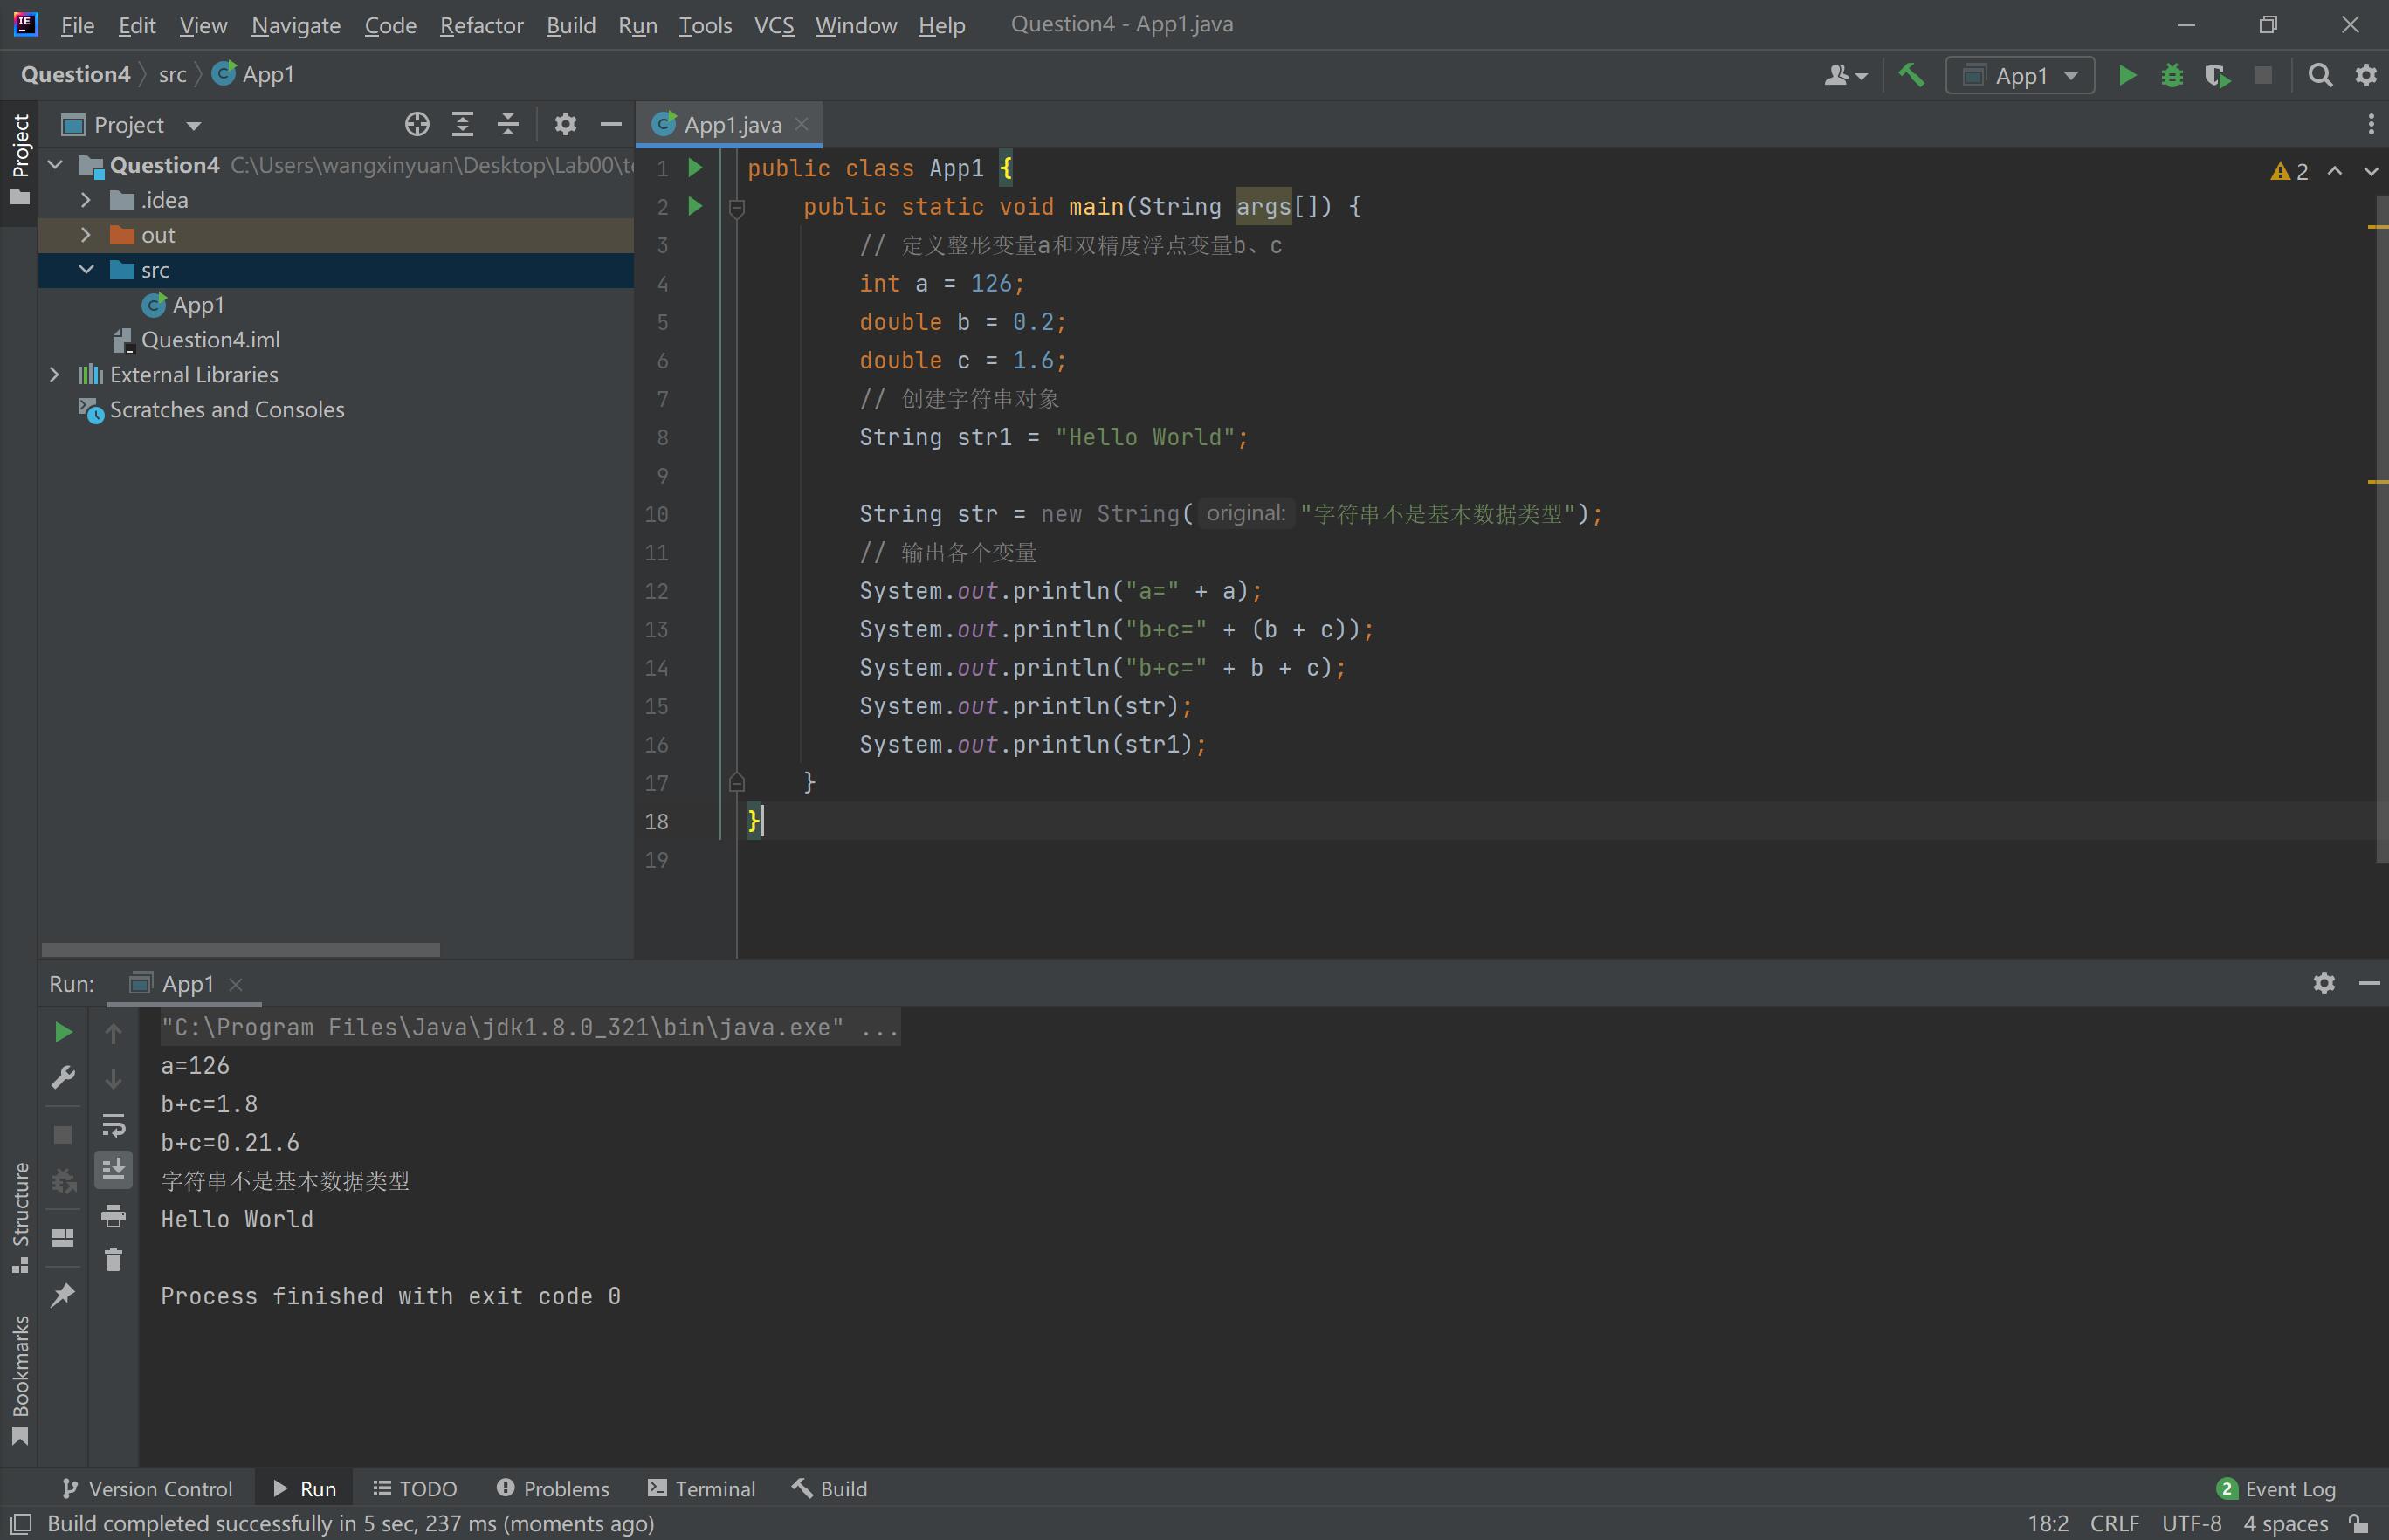
Task: Collapse all in Project panel
Action: pyautogui.click(x=508, y=125)
